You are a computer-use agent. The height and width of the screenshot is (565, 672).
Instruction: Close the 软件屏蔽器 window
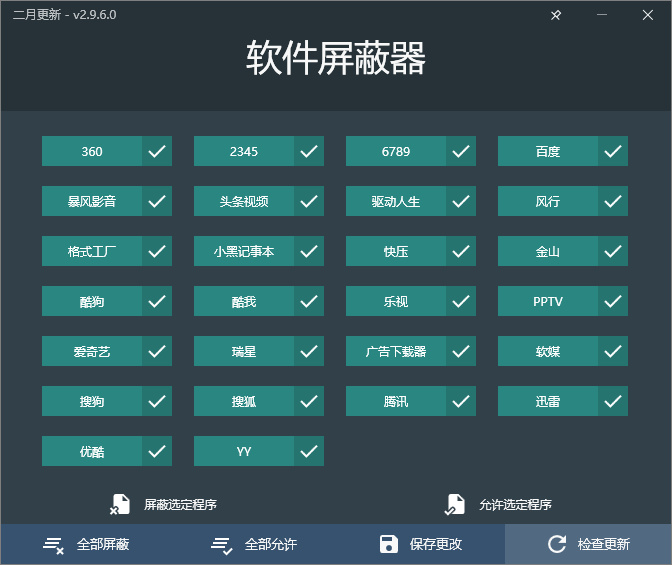pyautogui.click(x=648, y=15)
